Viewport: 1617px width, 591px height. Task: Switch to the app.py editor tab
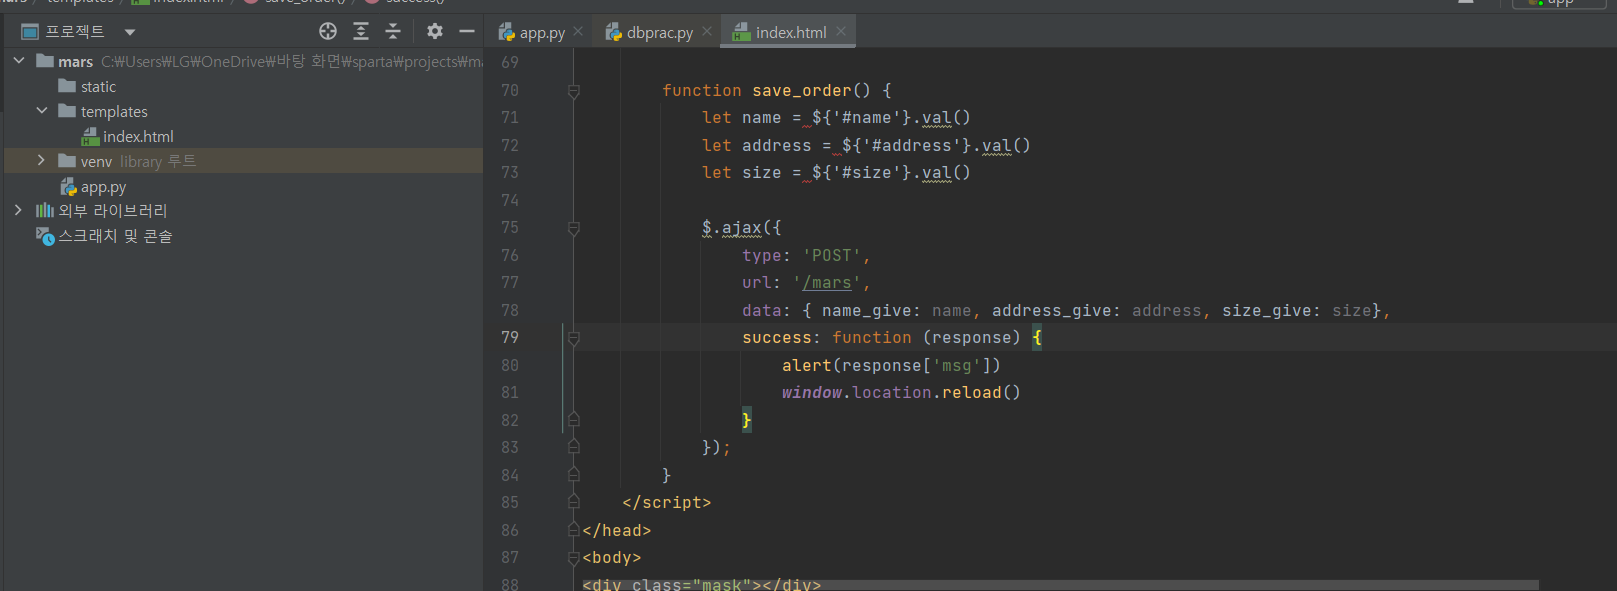point(542,32)
